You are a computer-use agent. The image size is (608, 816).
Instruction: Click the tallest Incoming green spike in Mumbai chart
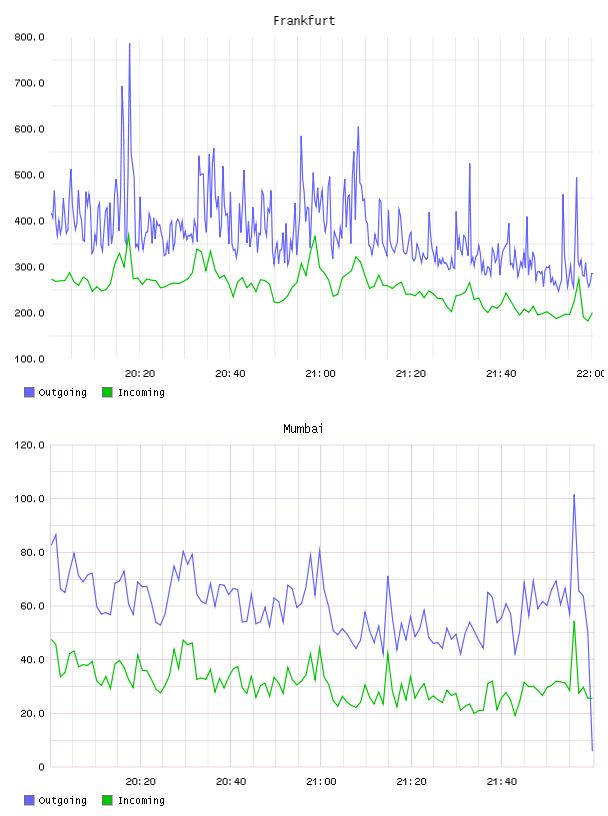click(574, 622)
